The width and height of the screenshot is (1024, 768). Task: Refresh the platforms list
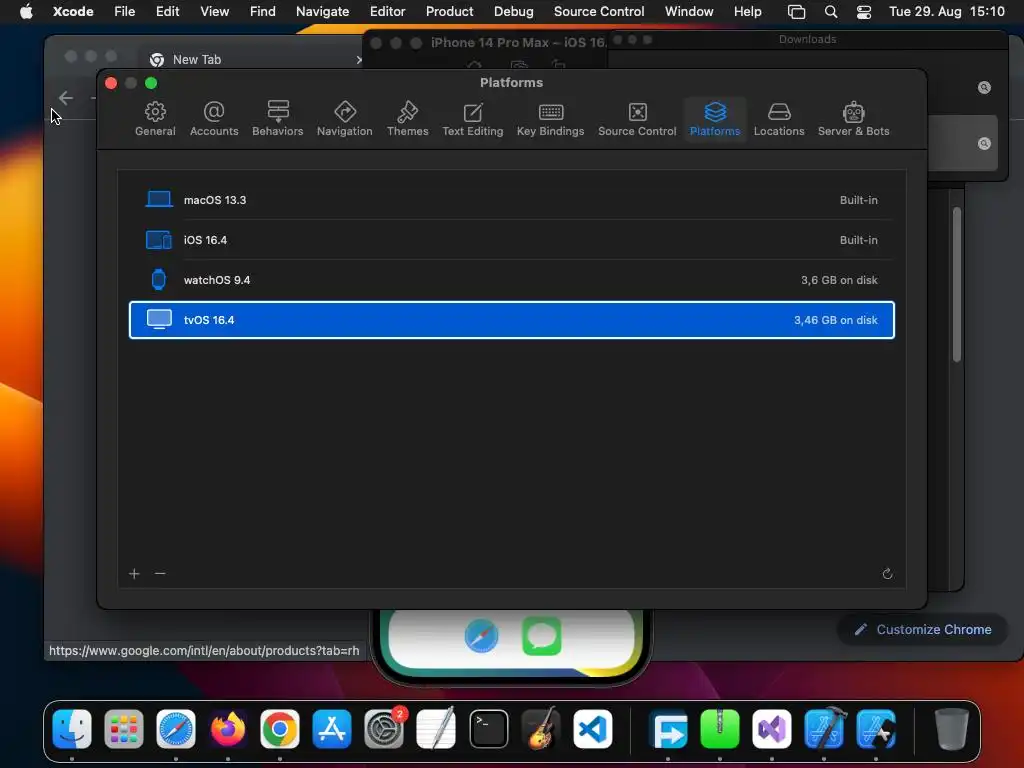pyautogui.click(x=887, y=573)
